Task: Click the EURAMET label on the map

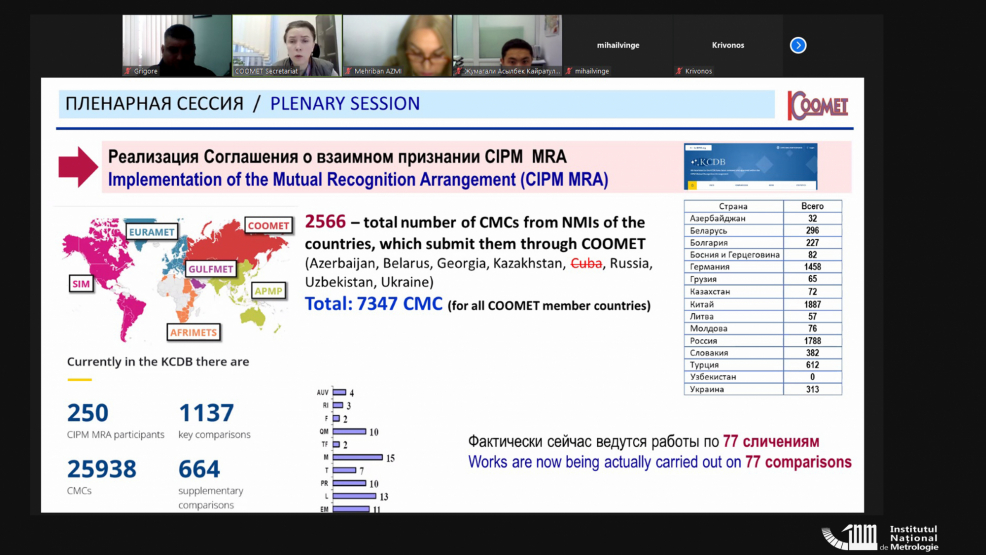Action: tap(152, 232)
